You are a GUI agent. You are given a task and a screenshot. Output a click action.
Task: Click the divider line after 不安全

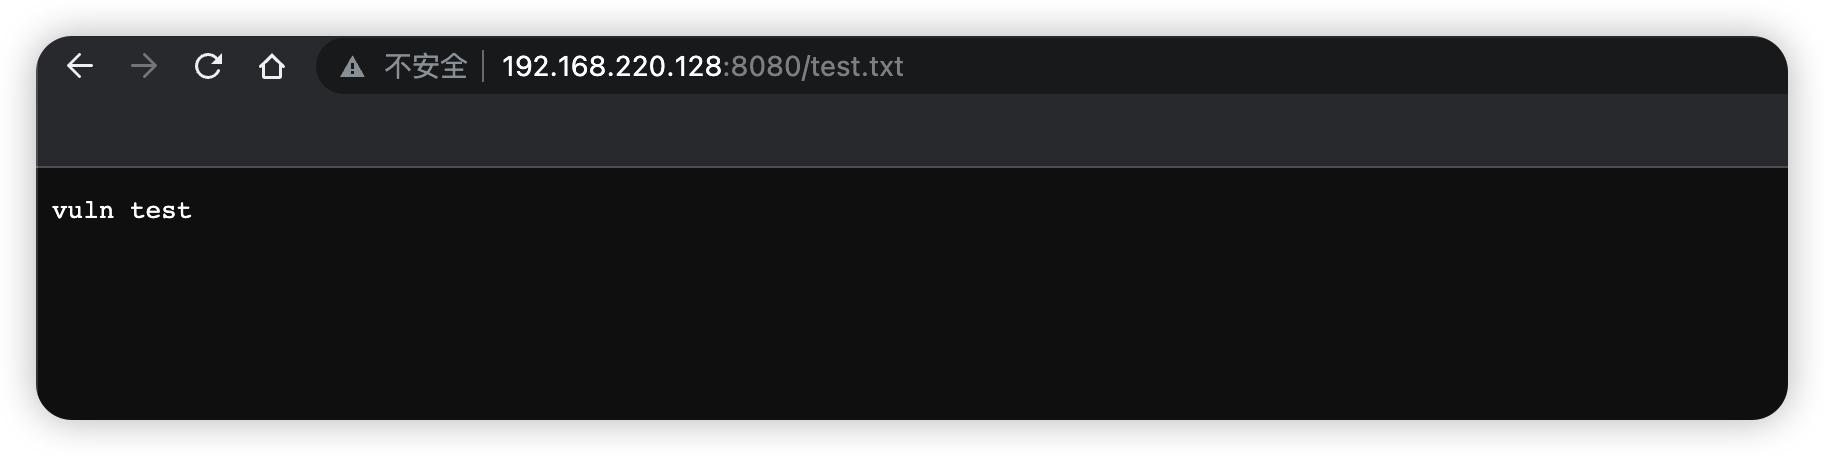click(484, 66)
